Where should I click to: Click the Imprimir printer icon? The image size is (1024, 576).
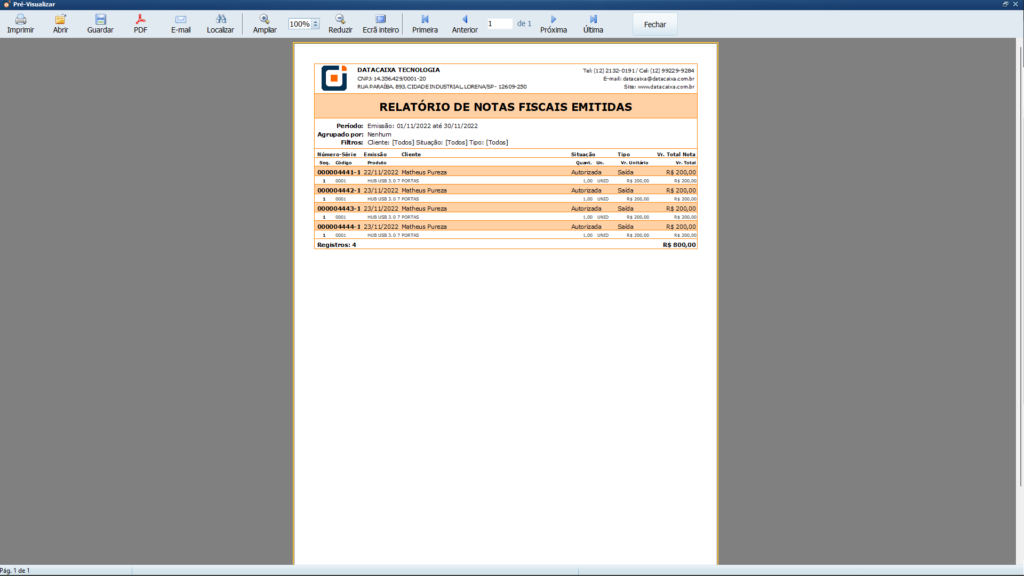[20, 20]
